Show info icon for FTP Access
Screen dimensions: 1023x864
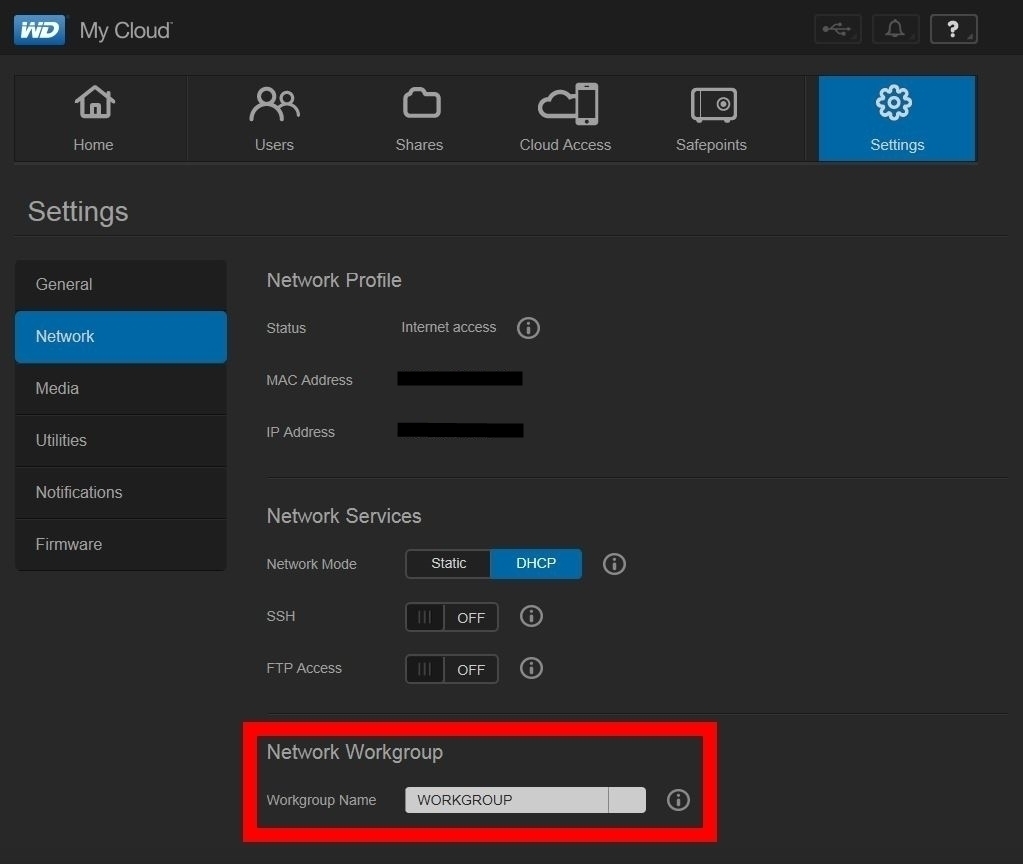tap(531, 668)
